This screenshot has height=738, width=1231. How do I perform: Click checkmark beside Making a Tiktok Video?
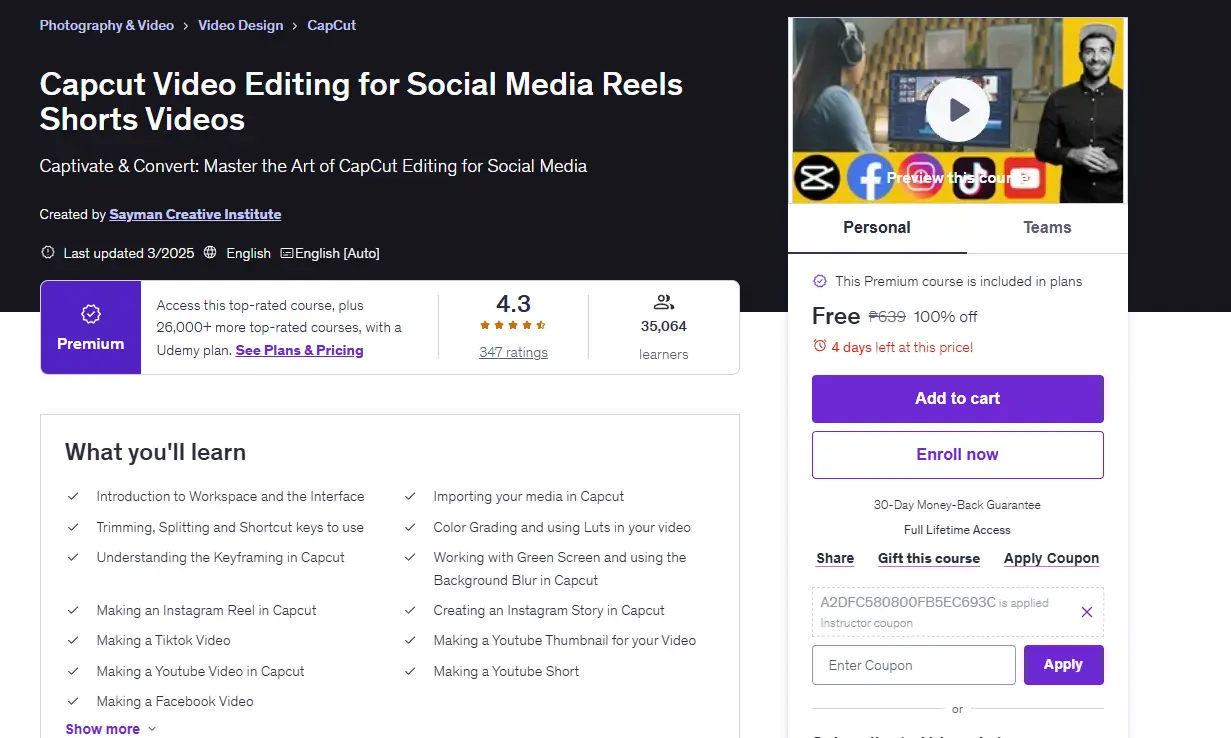click(x=73, y=640)
